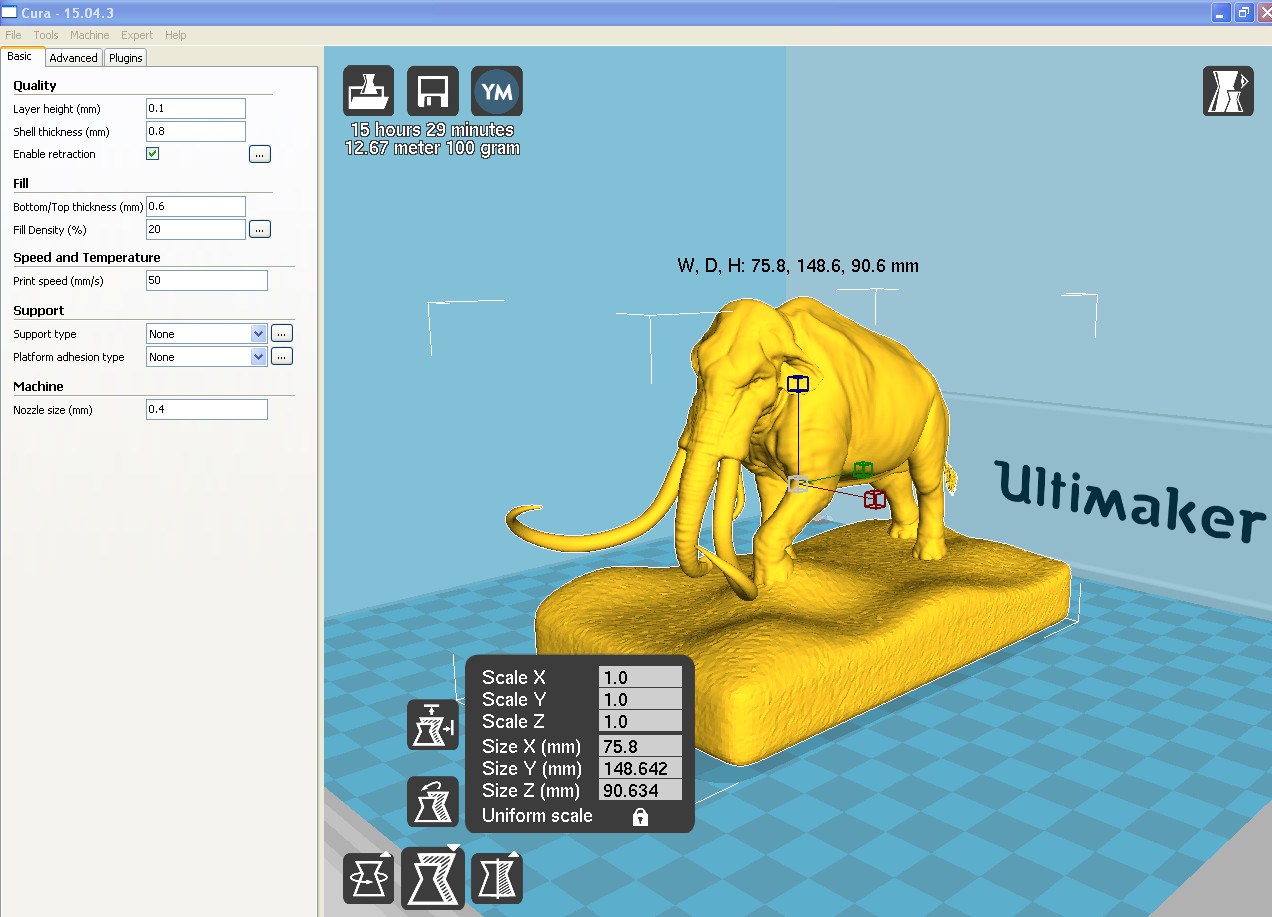The height and width of the screenshot is (917, 1272).
Task: Open support expert settings button
Action: point(281,332)
